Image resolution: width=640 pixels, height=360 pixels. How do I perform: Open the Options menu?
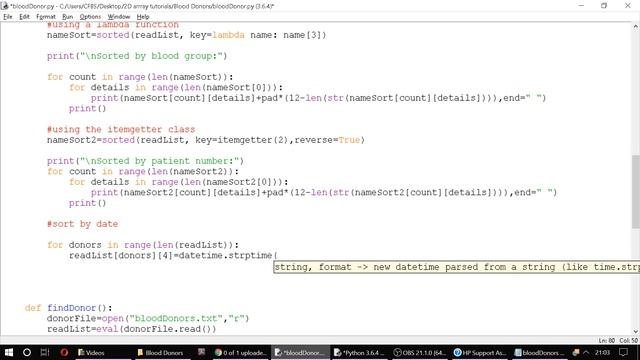pyautogui.click(x=90, y=17)
